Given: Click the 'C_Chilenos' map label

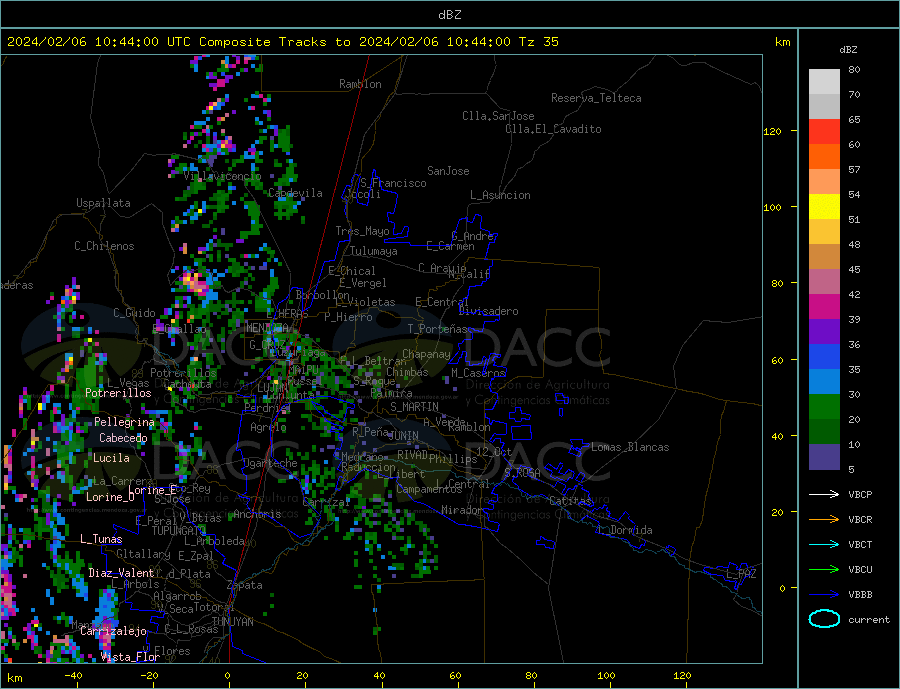Looking at the screenshot, I should [104, 246].
